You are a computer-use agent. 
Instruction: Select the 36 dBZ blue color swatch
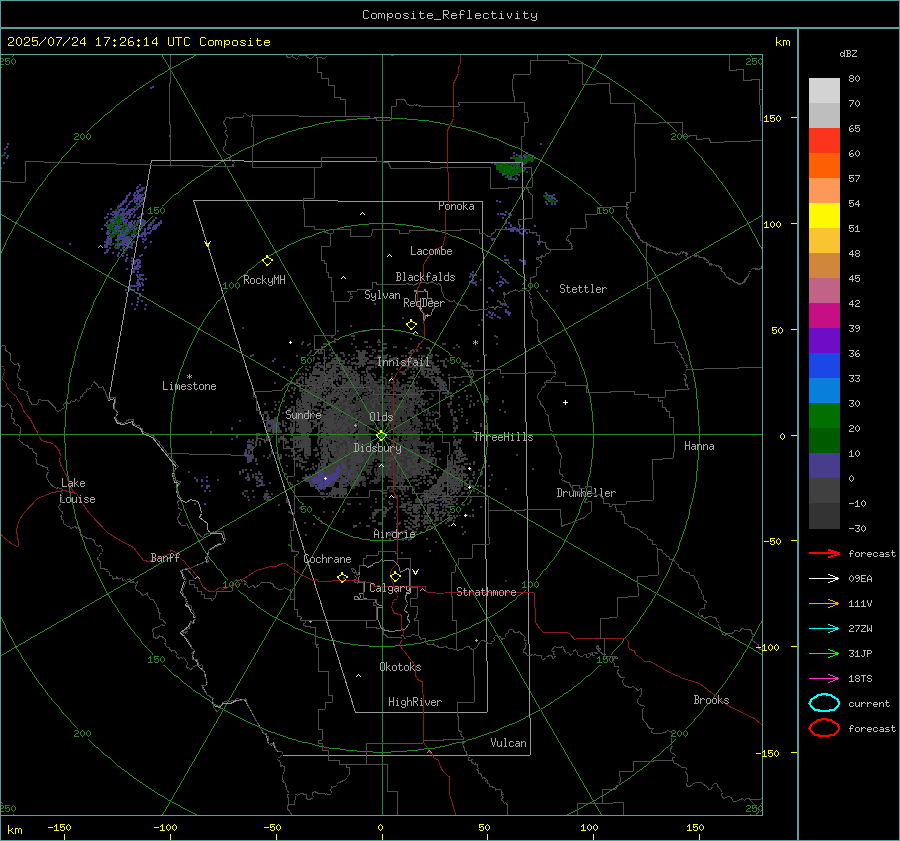coord(824,366)
